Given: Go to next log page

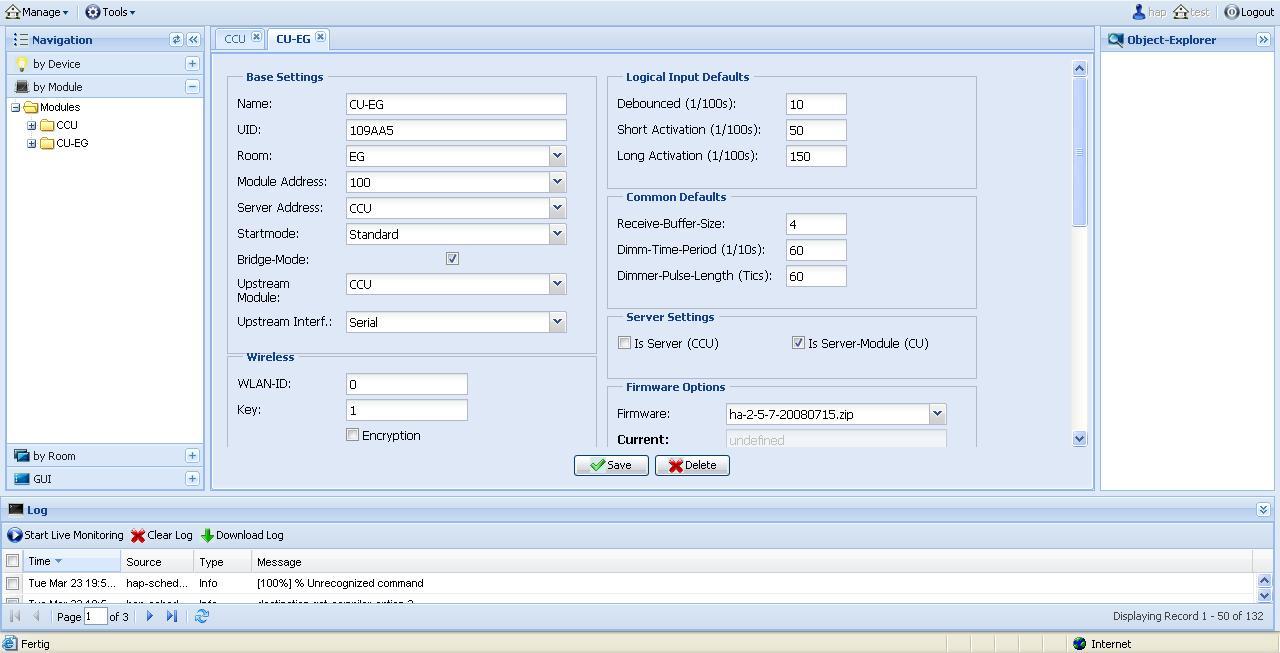Looking at the screenshot, I should click(x=150, y=616).
